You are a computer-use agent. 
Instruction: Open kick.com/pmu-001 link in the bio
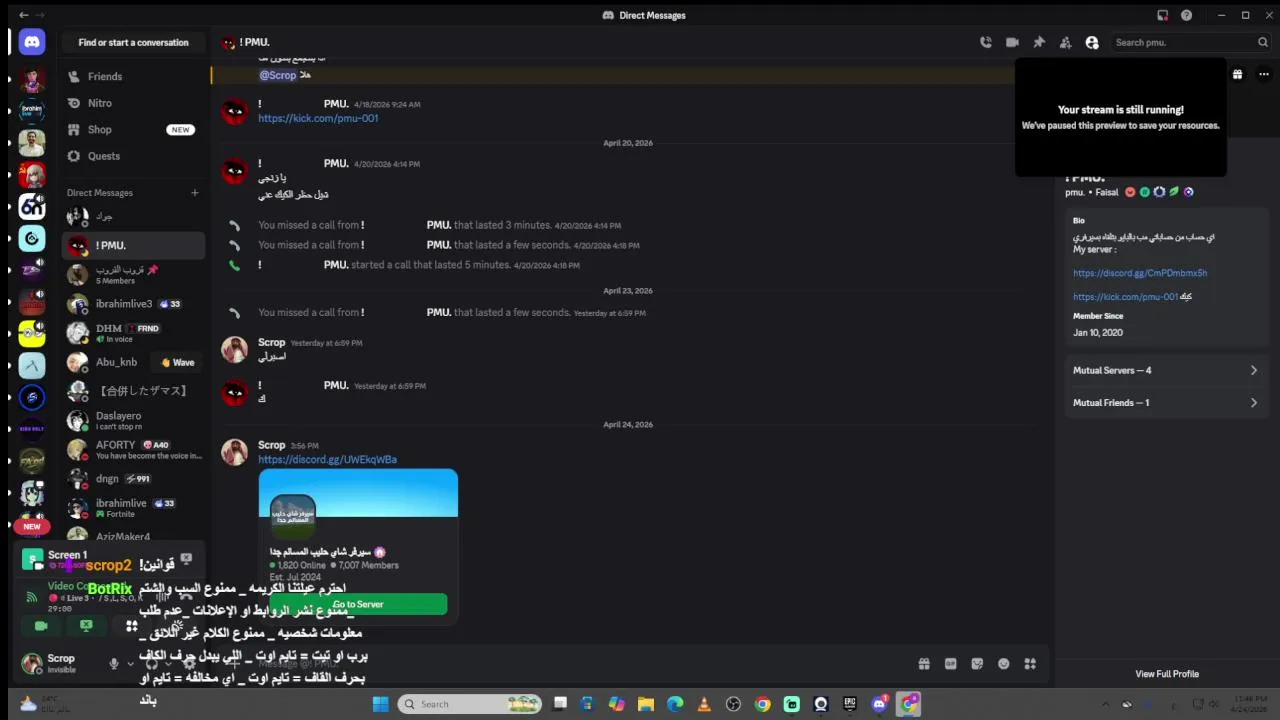pyautogui.click(x=1125, y=297)
